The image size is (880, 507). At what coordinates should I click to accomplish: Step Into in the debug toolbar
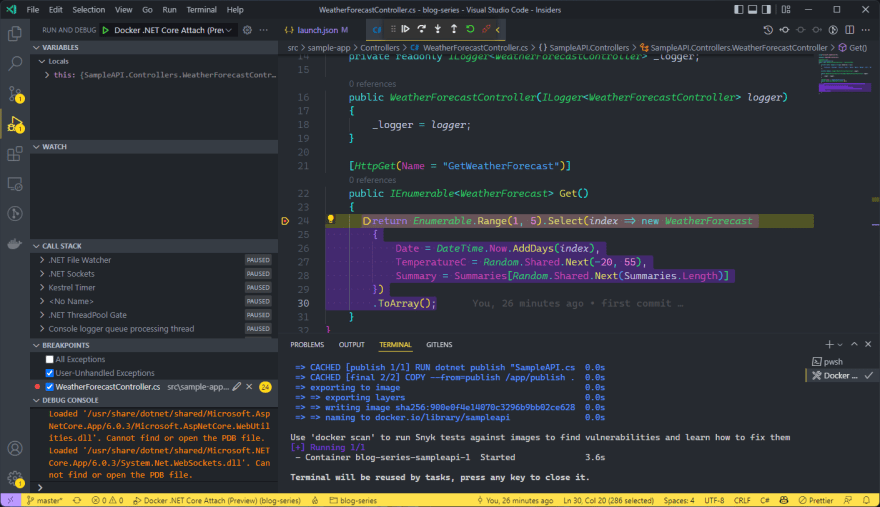pos(438,29)
